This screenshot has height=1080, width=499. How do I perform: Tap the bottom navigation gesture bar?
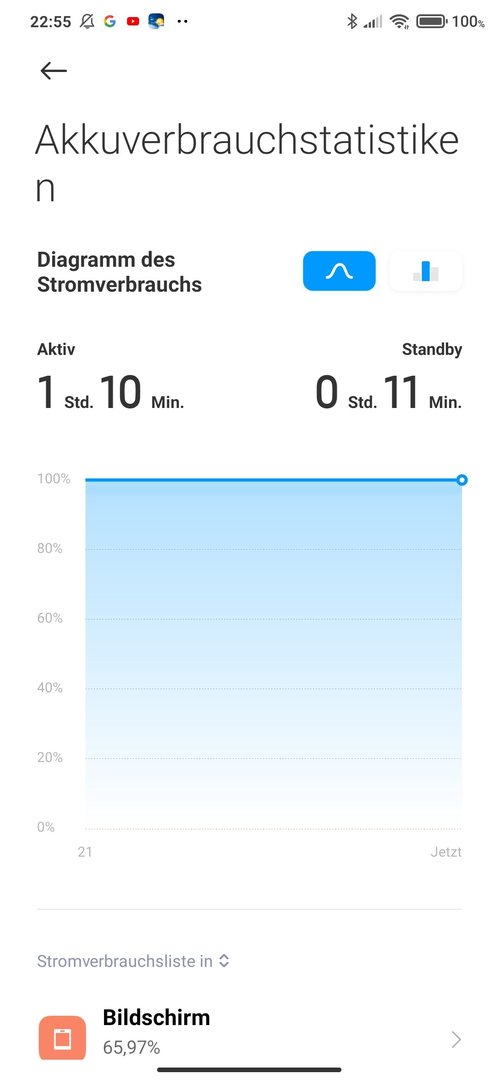click(250, 1070)
